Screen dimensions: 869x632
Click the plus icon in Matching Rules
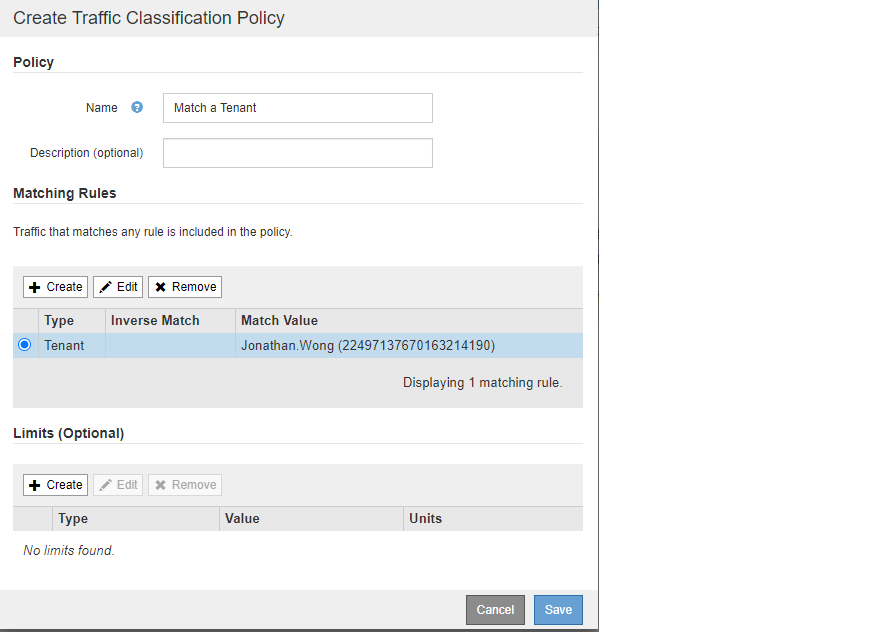pos(35,287)
